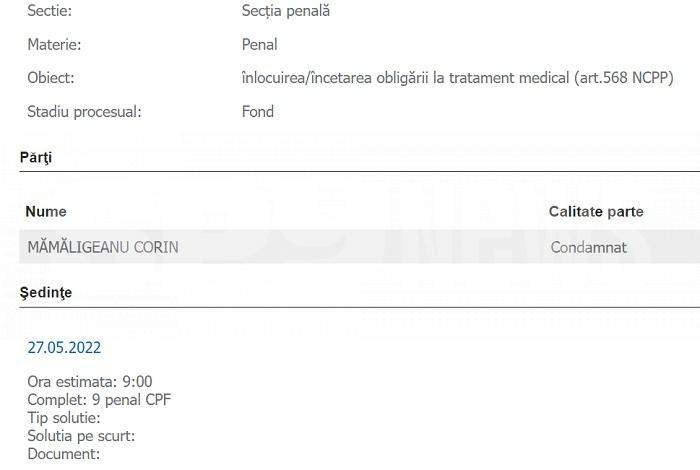Open the 27.05.2022 hearing date link

[x=64, y=348]
